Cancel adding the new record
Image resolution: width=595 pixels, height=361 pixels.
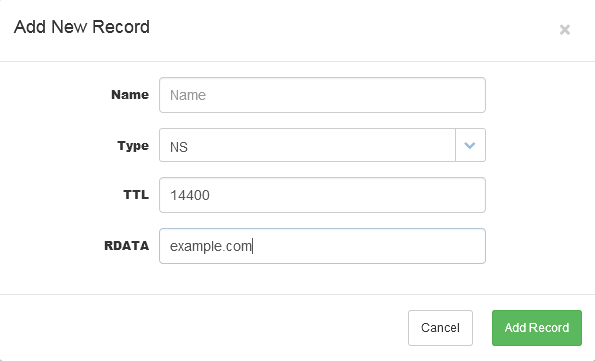coord(440,328)
